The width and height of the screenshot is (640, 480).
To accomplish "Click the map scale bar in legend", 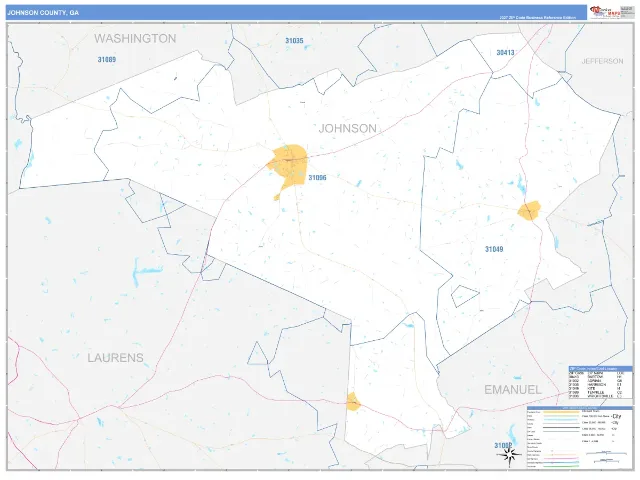I will click(x=606, y=453).
